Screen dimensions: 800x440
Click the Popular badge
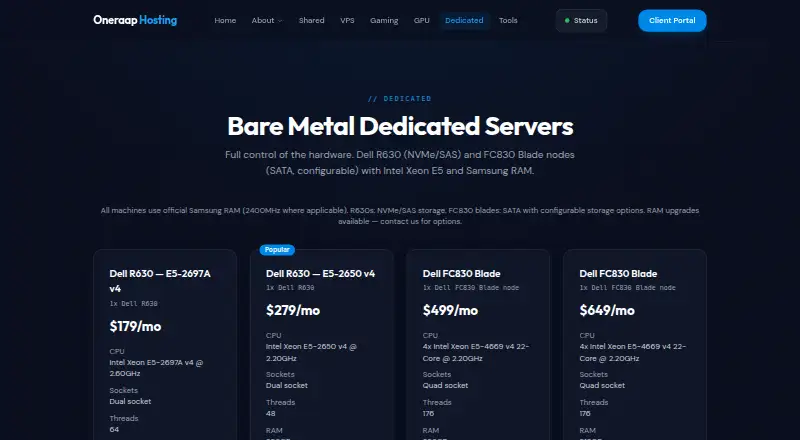coord(277,250)
